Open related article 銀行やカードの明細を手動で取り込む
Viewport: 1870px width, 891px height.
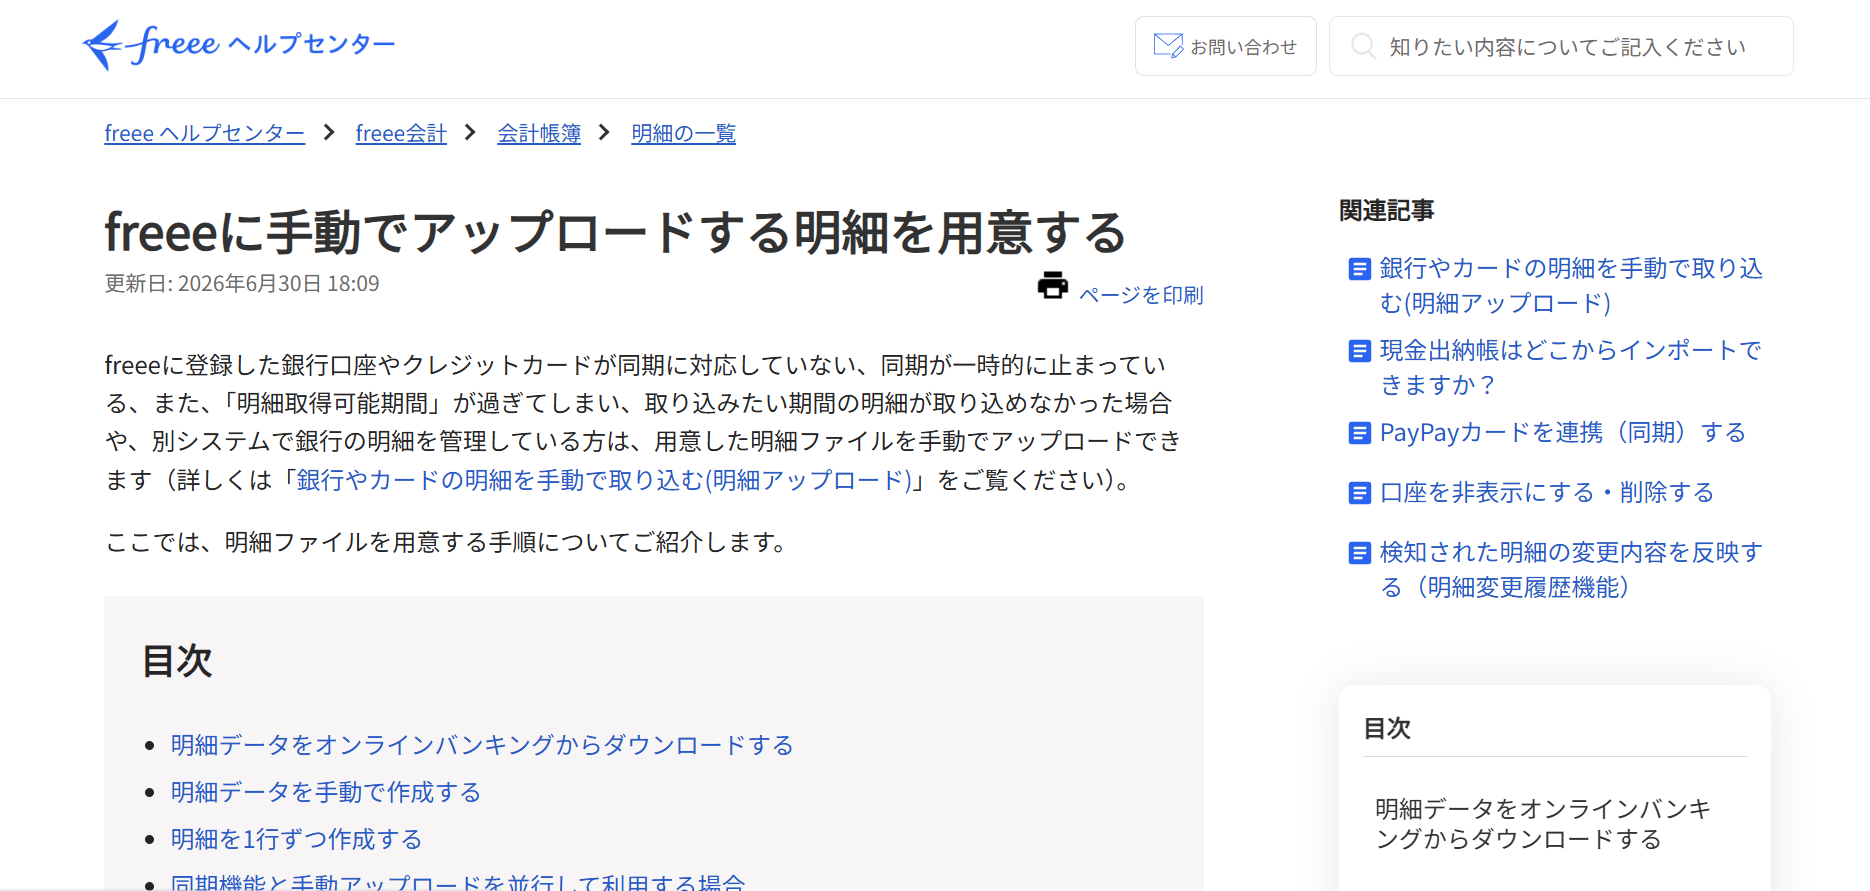(x=1571, y=286)
